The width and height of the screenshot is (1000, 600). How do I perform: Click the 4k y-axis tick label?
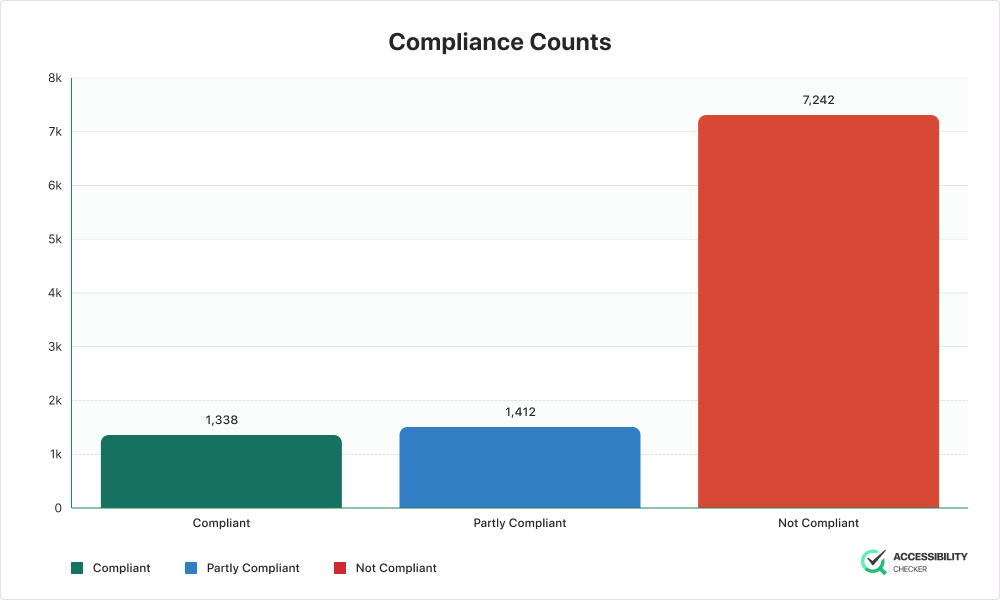point(54,293)
